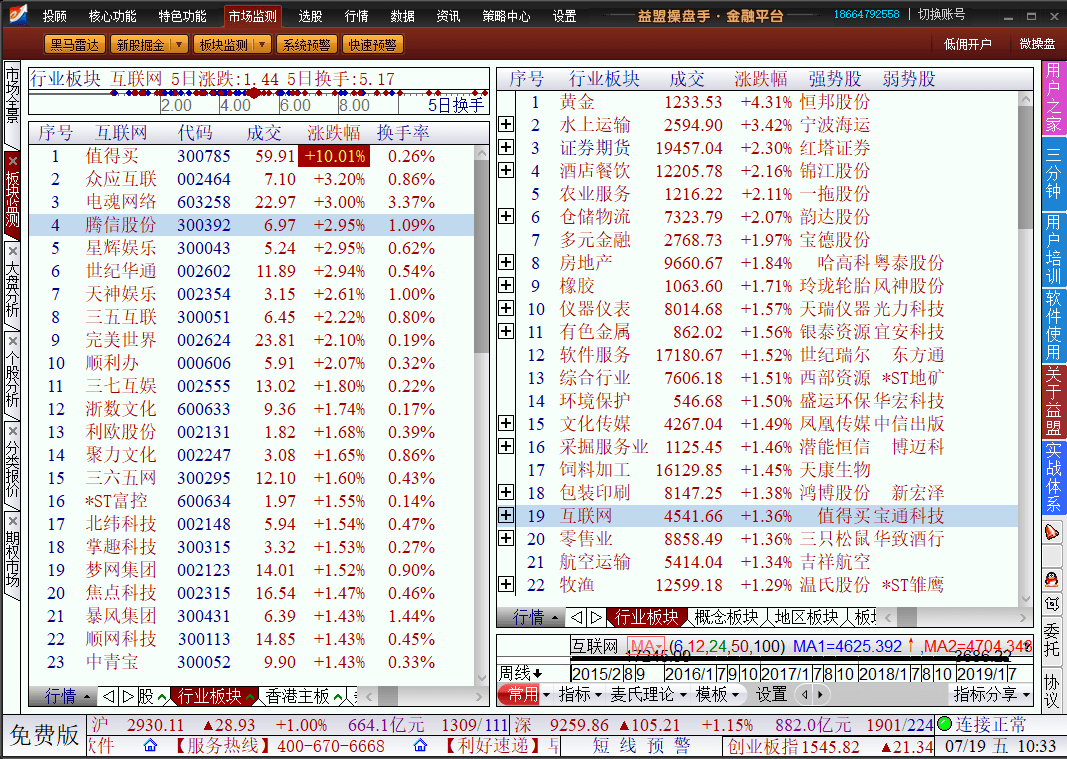The width and height of the screenshot is (1067, 759).
Task: Click the 快速预警 button
Action: 372,44
